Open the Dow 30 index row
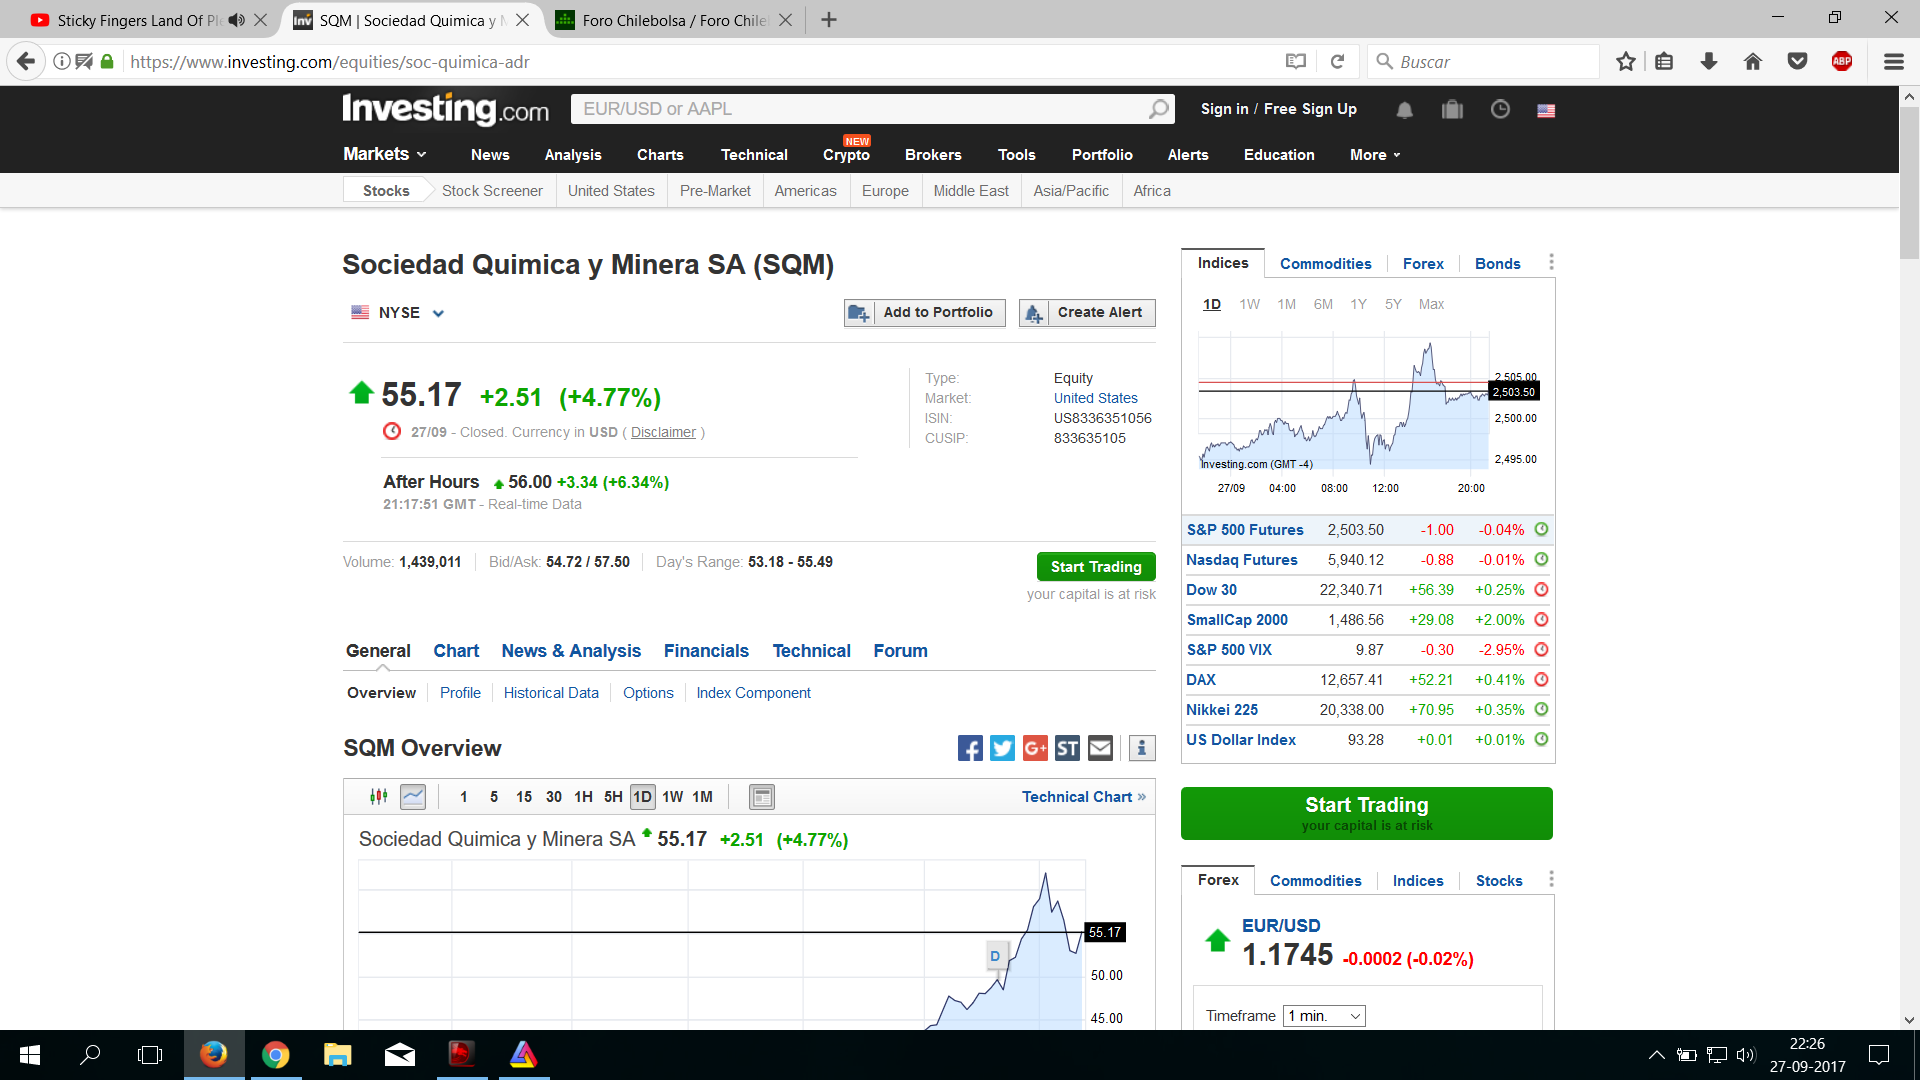 click(x=1367, y=590)
